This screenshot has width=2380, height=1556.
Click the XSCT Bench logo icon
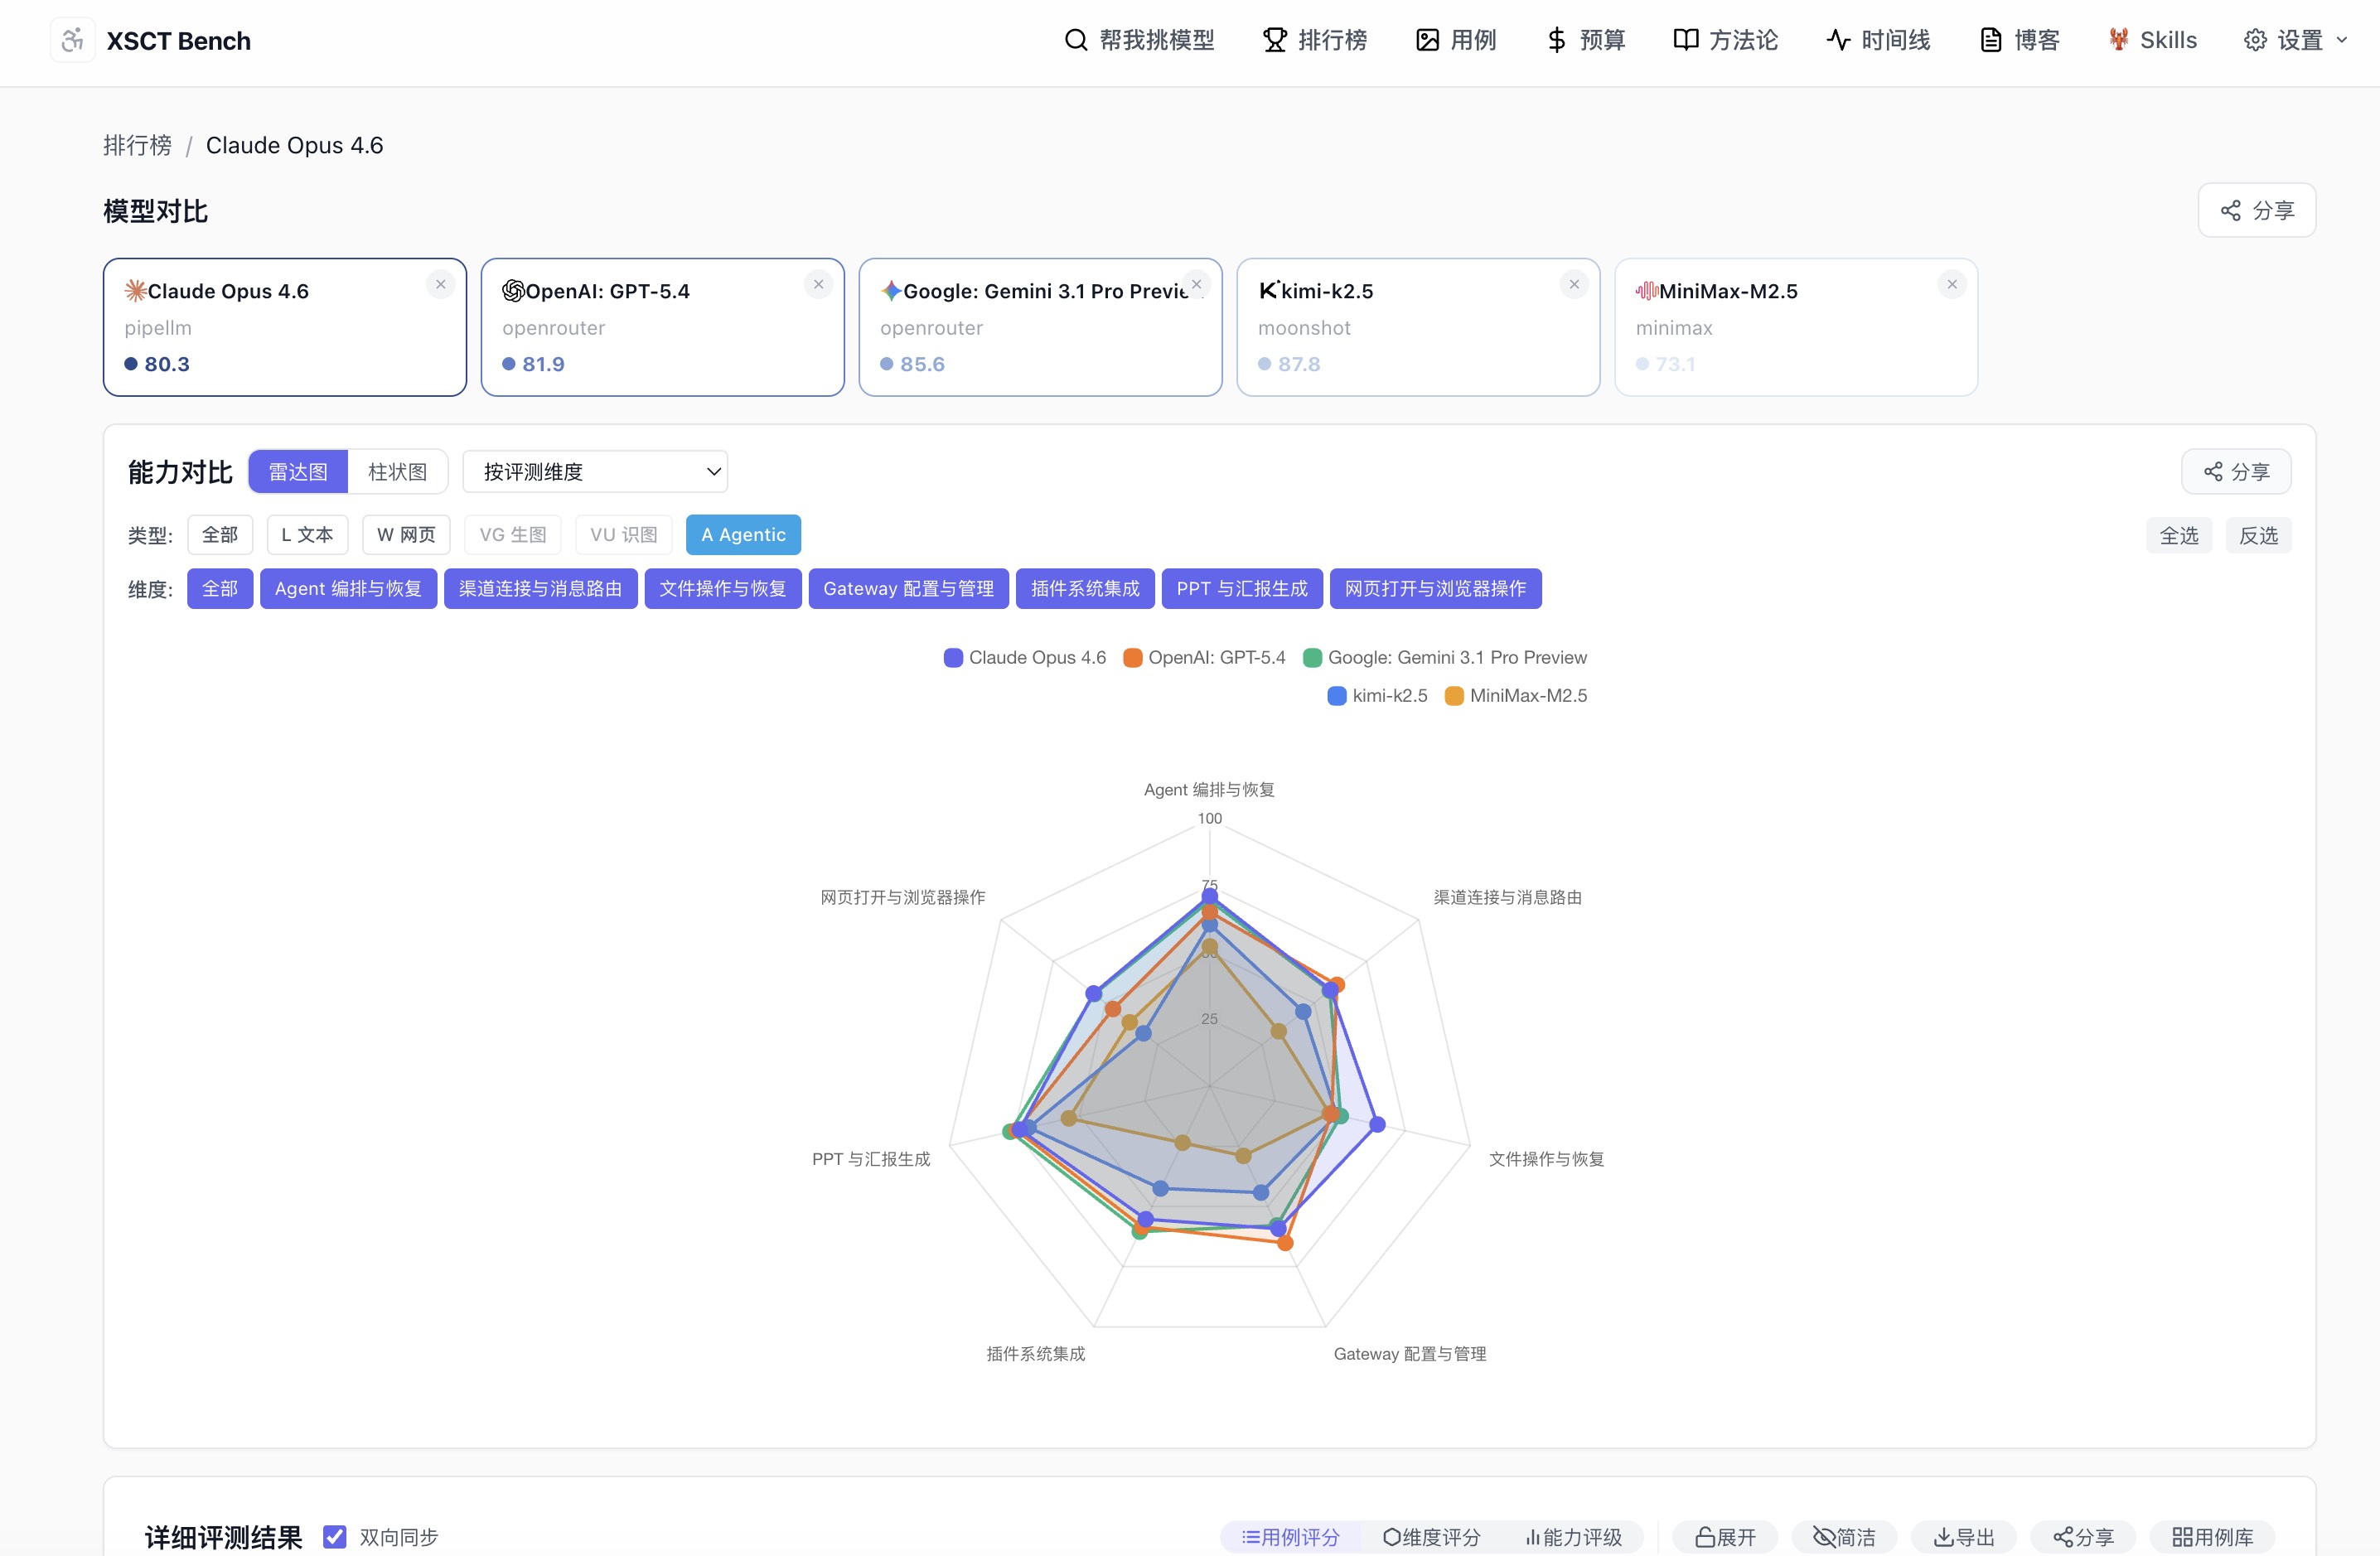(x=72, y=40)
